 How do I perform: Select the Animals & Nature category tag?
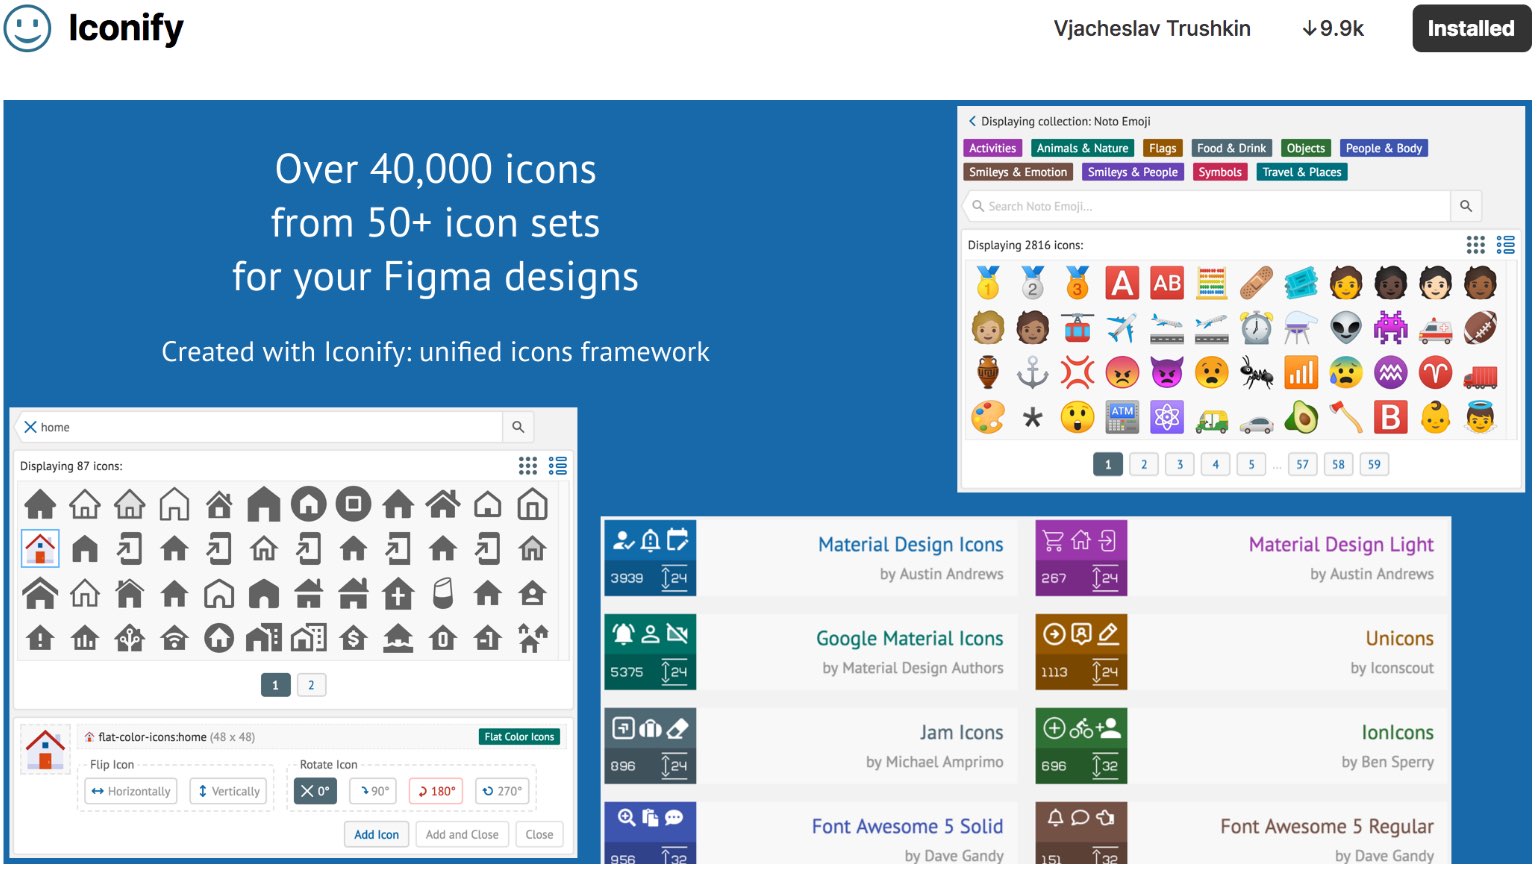(1082, 148)
